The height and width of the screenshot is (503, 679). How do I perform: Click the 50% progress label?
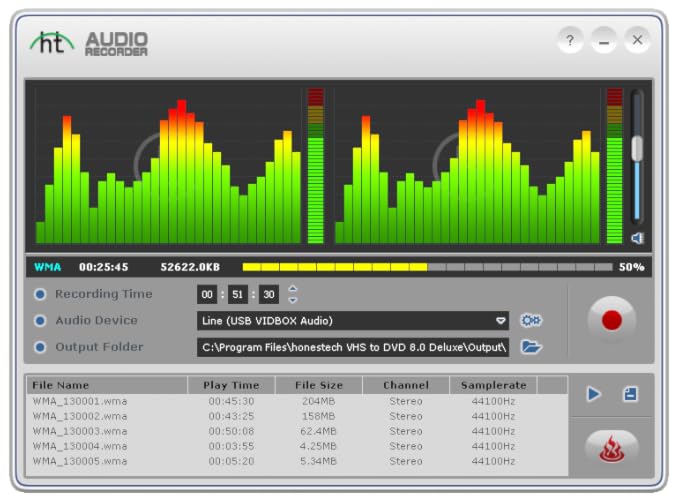pyautogui.click(x=631, y=267)
